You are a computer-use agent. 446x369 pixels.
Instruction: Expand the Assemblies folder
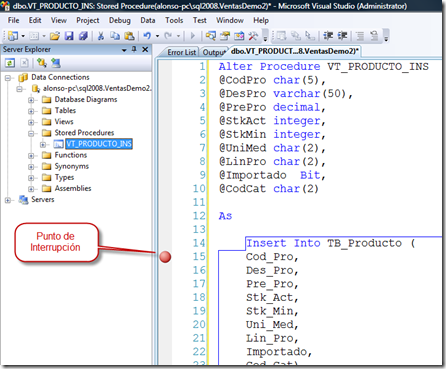(31, 189)
